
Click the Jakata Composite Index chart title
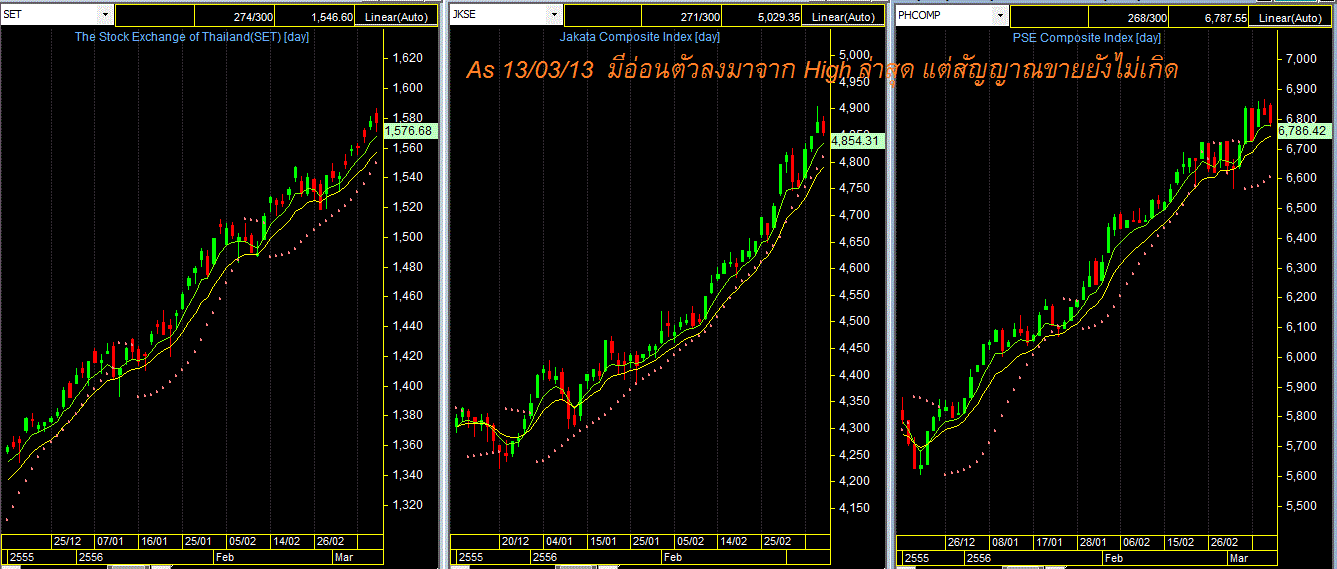[x=639, y=37]
